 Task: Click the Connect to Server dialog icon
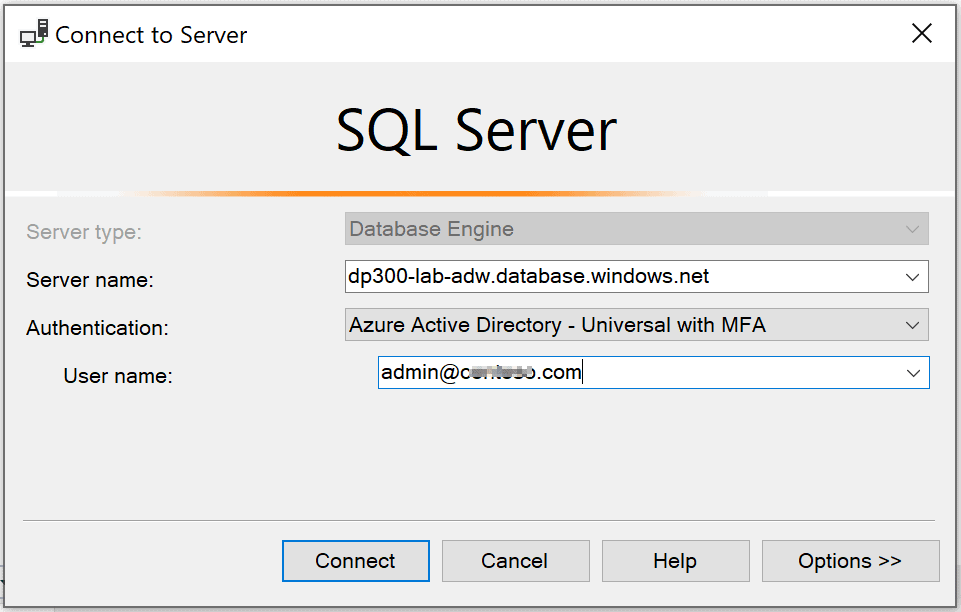33,32
